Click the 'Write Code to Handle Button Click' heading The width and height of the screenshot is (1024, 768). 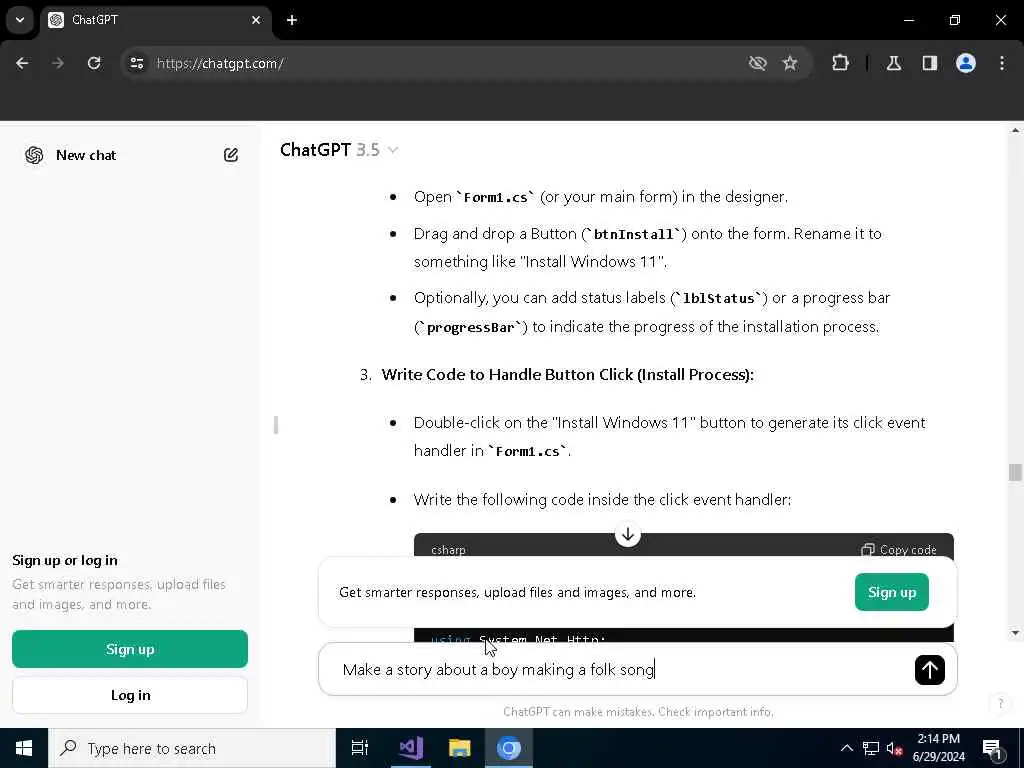(x=568, y=374)
